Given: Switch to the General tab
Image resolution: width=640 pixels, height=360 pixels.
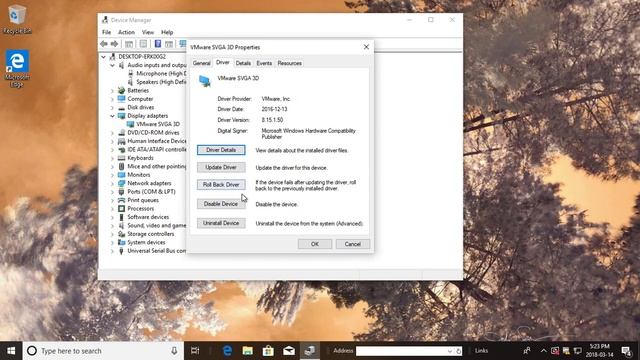Looking at the screenshot, I should 202,63.
